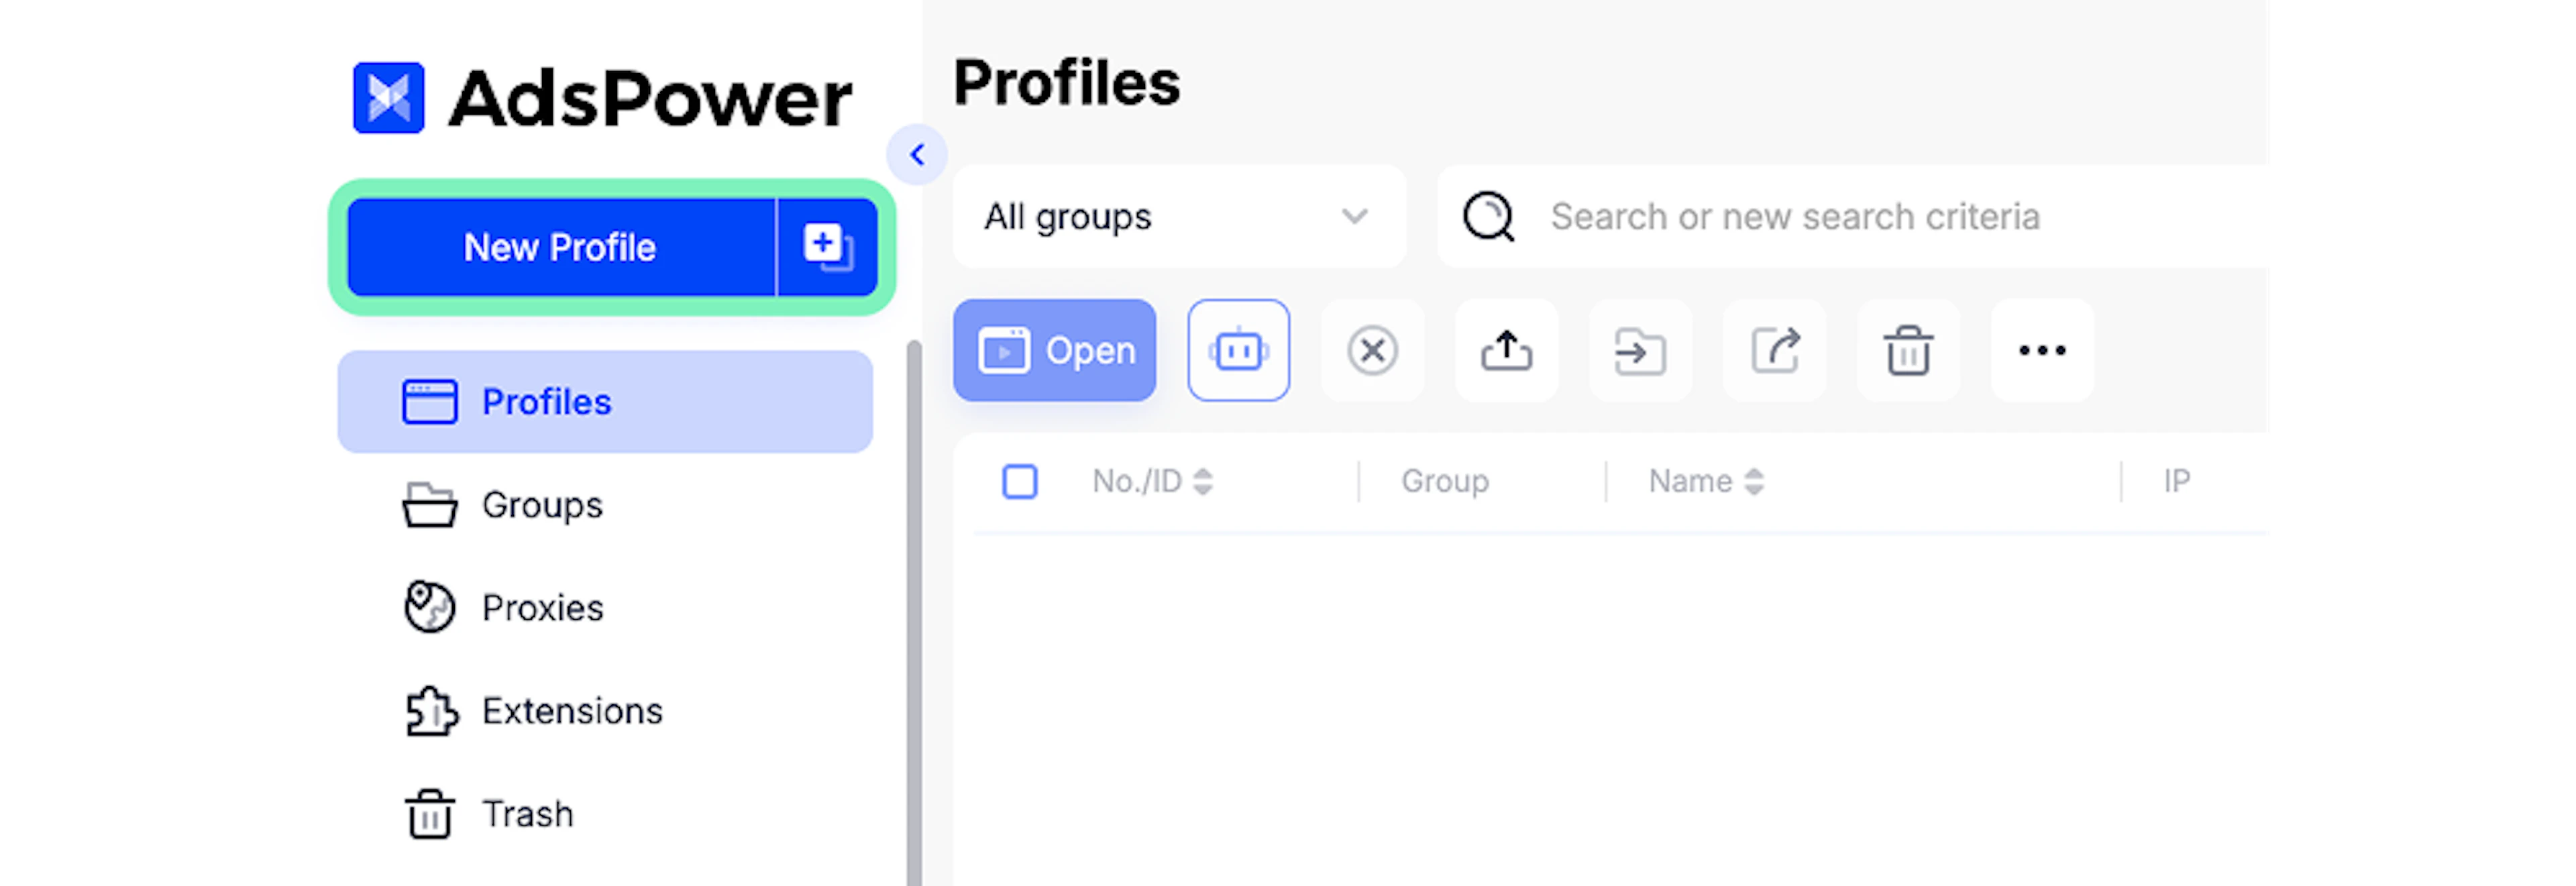Sort by Name column arrows
The width and height of the screenshot is (2576, 886).
1753,481
